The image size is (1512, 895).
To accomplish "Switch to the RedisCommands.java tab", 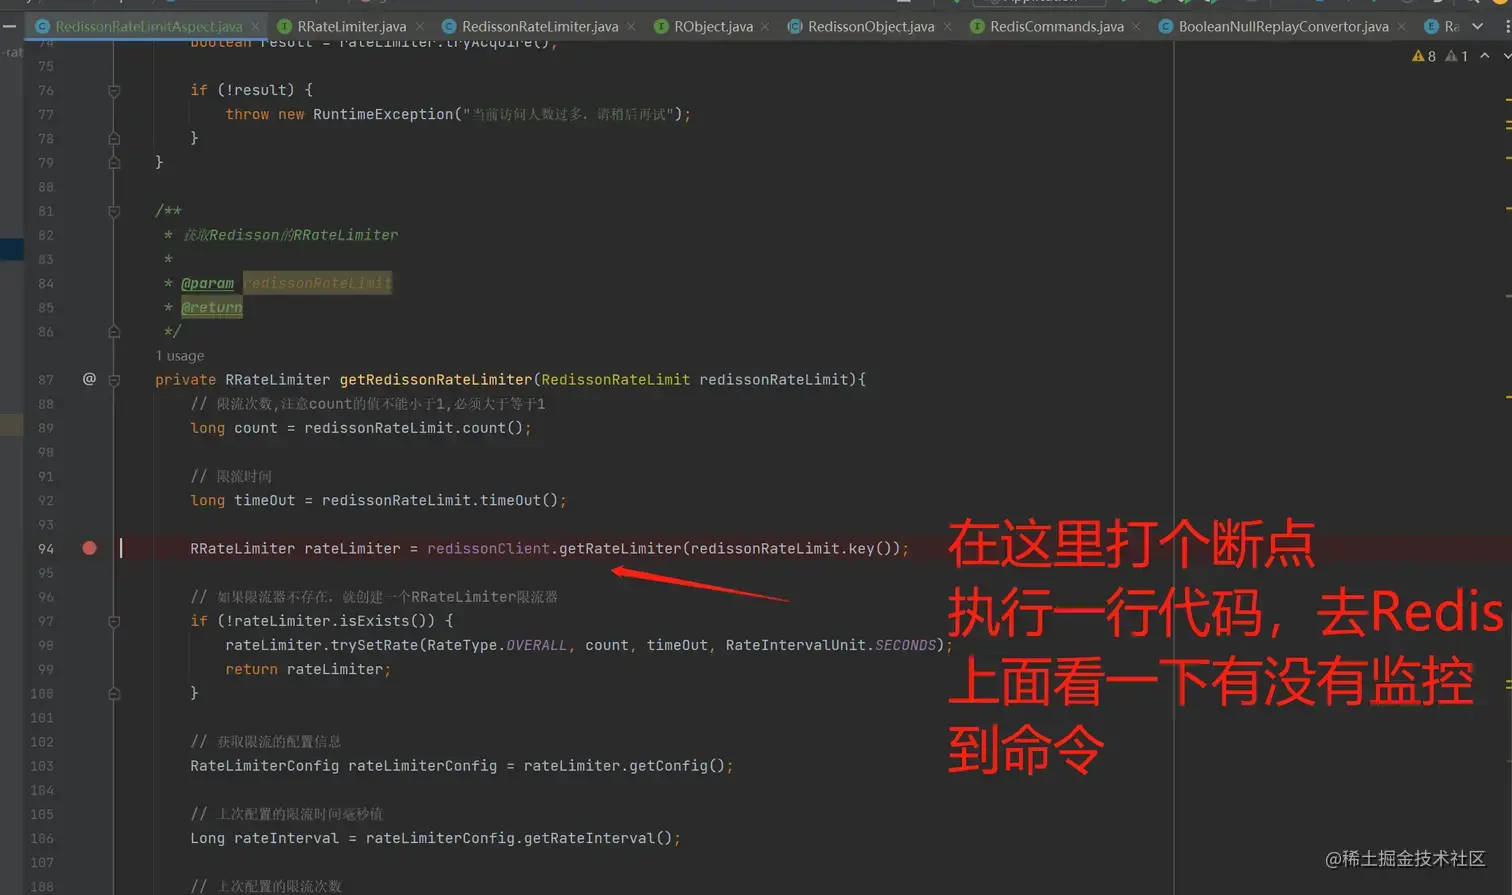I will (x=1056, y=26).
